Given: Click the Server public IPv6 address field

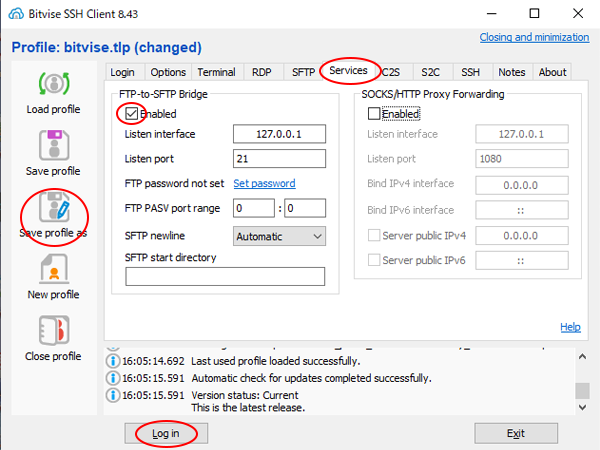Looking at the screenshot, I should pyautogui.click(x=522, y=261).
